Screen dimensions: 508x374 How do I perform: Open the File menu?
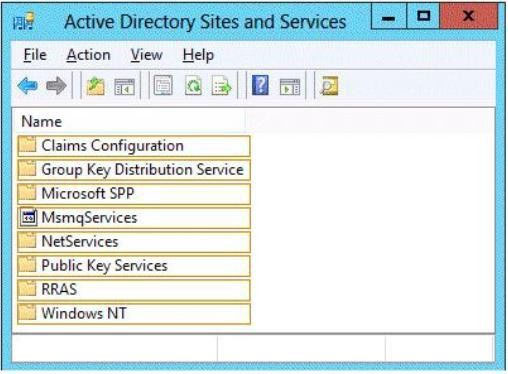tap(35, 55)
